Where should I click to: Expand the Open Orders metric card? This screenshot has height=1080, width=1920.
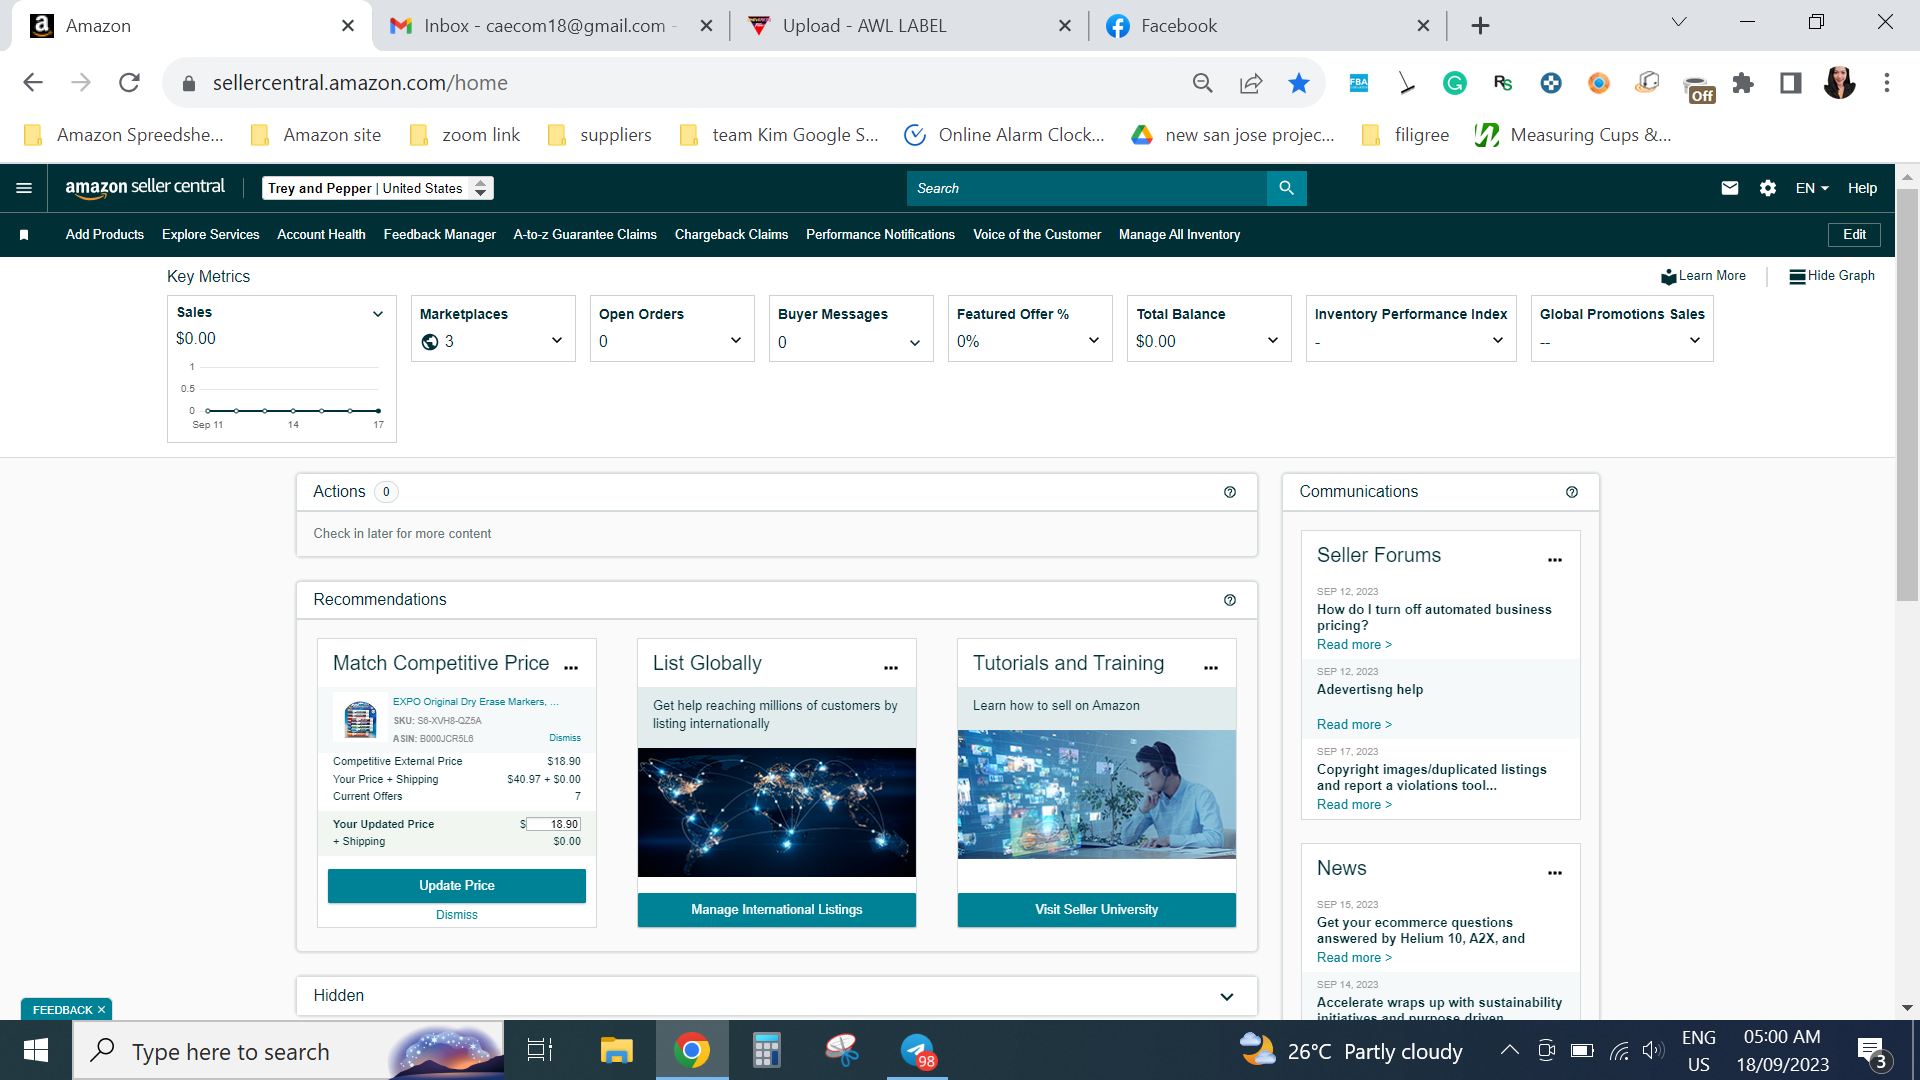pyautogui.click(x=736, y=341)
